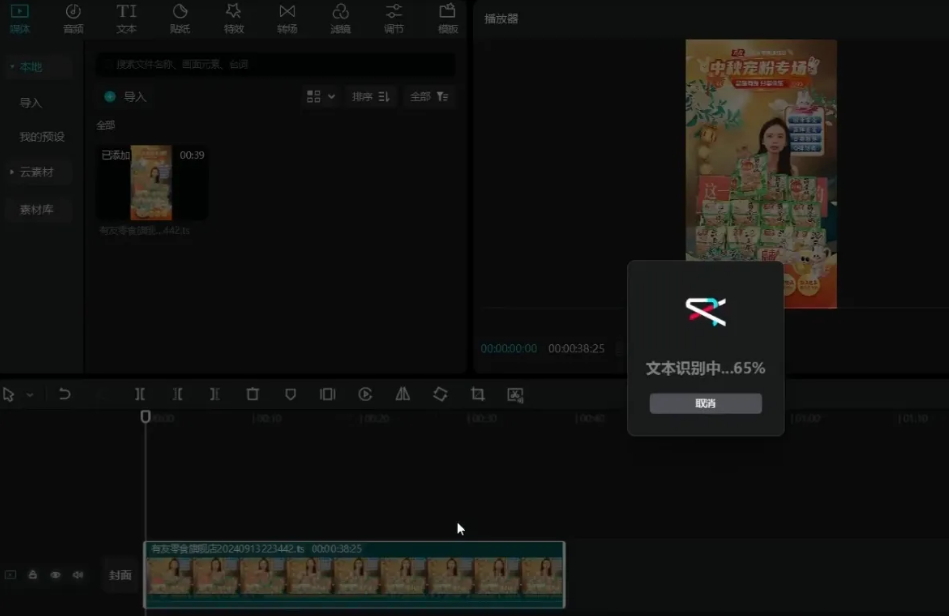
Task: Mute the main video track audio
Action: click(x=78, y=575)
